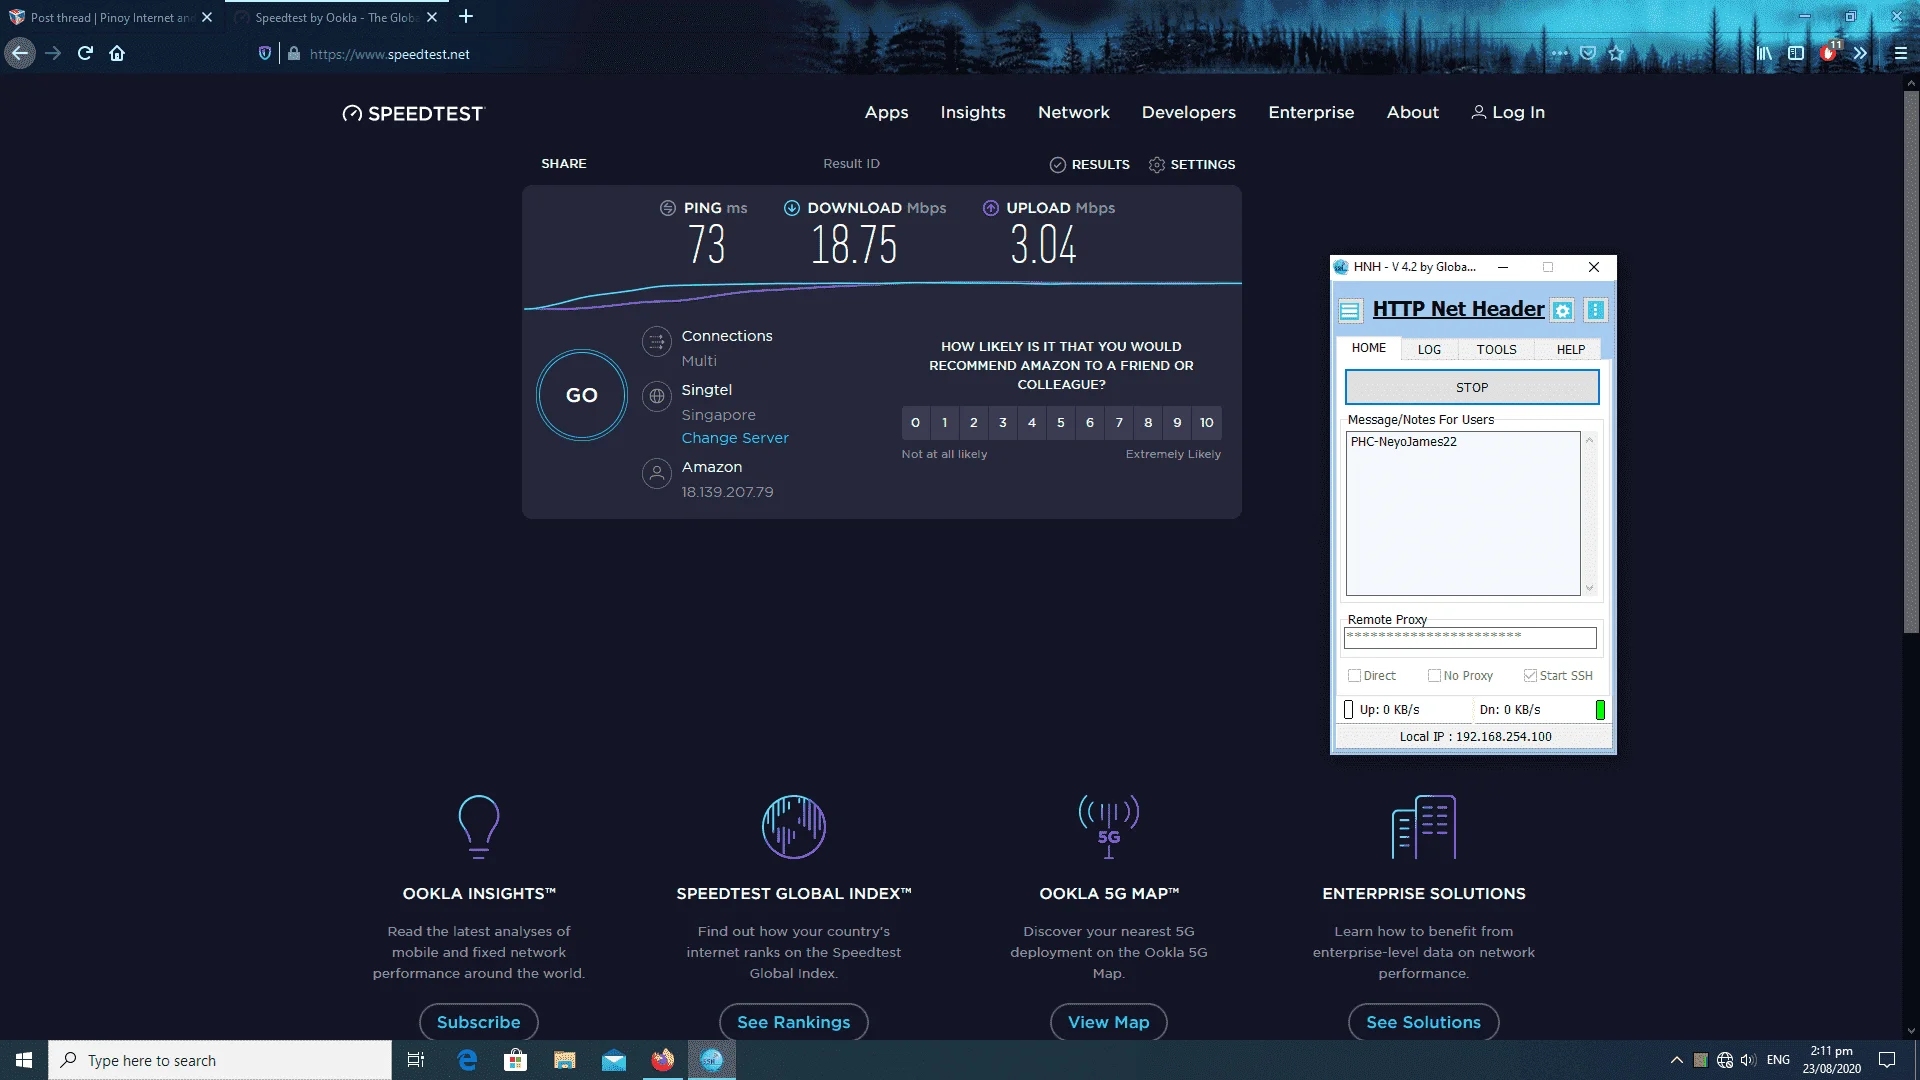Viewport: 1920px width, 1080px height.
Task: Click STOP in HTTP Net Header
Action: click(1471, 387)
